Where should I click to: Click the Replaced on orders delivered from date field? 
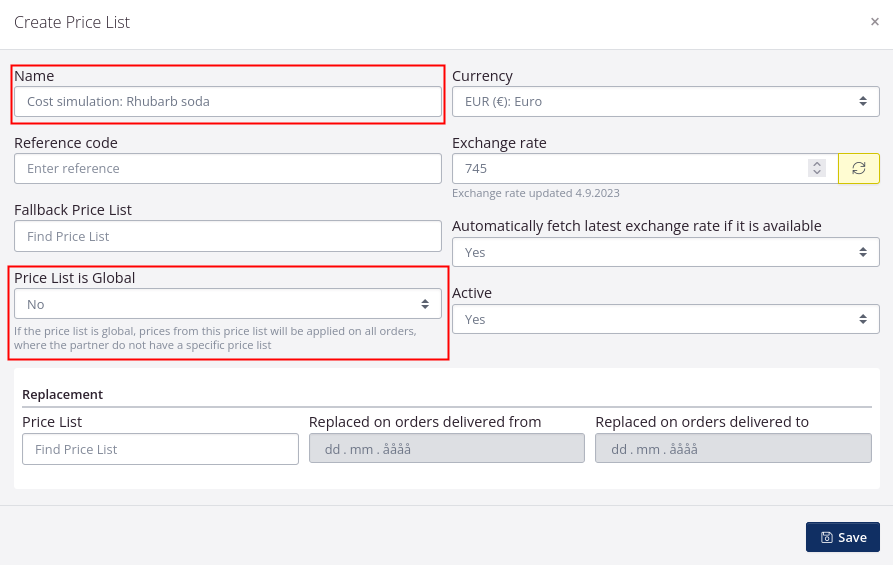click(446, 449)
